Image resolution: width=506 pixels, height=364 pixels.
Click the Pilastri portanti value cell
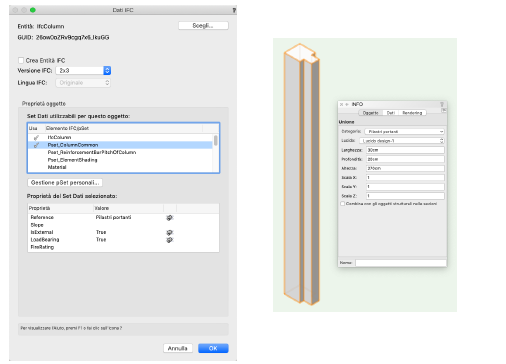pyautogui.click(x=113, y=217)
